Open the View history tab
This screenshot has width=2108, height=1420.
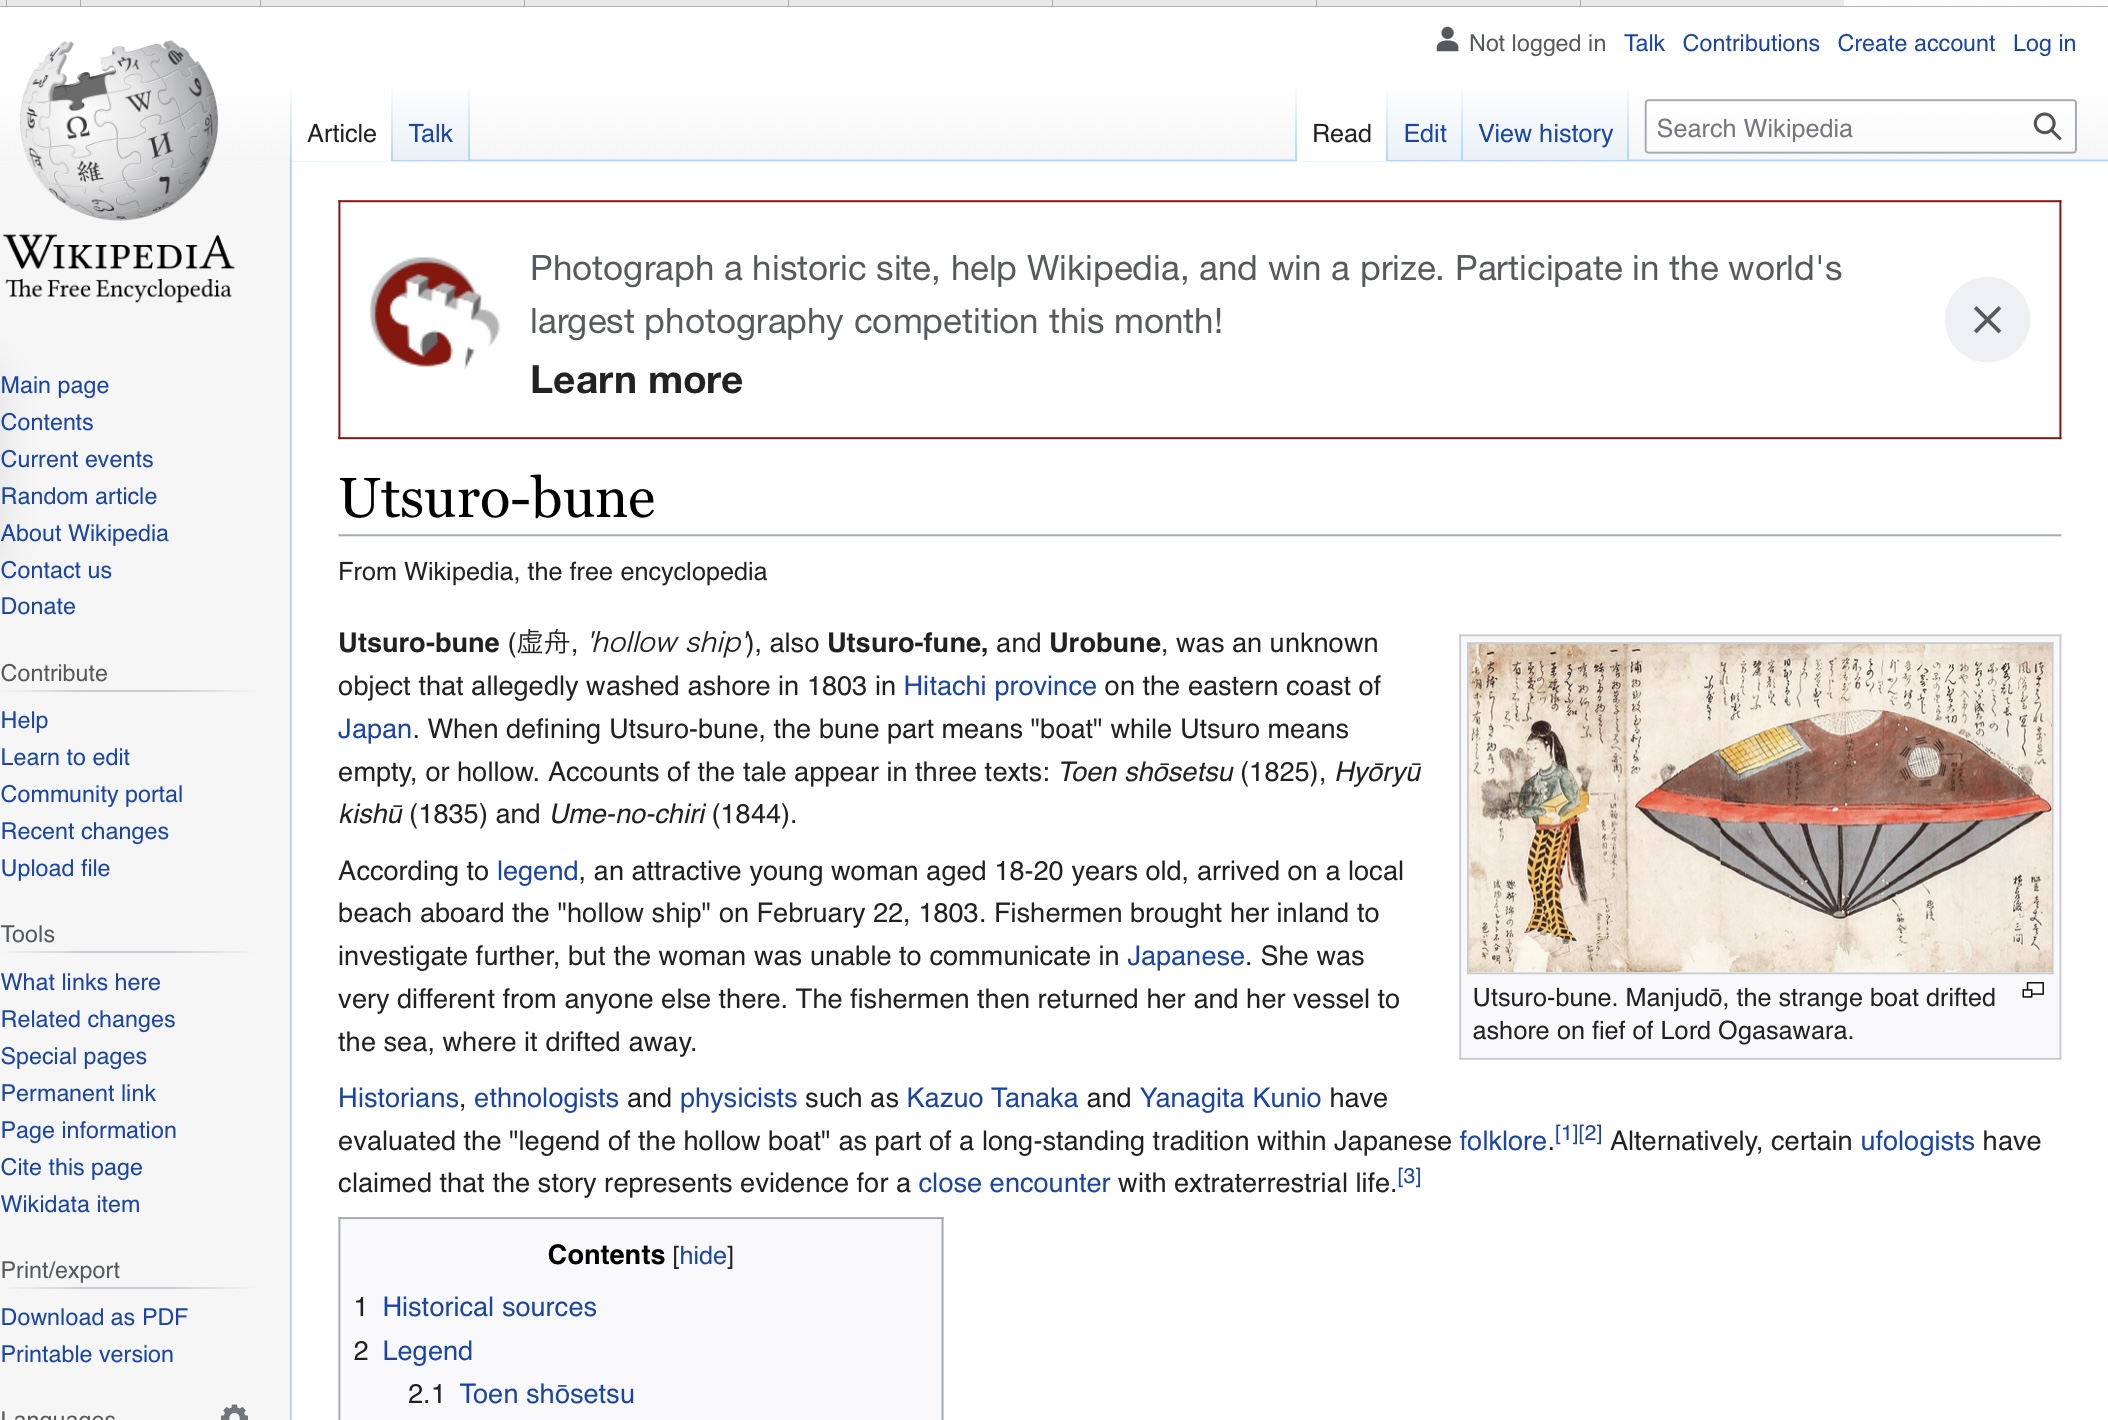tap(1546, 133)
